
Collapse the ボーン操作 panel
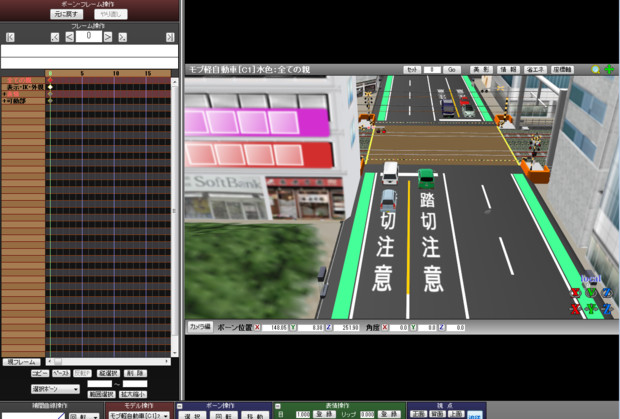click(x=180, y=406)
